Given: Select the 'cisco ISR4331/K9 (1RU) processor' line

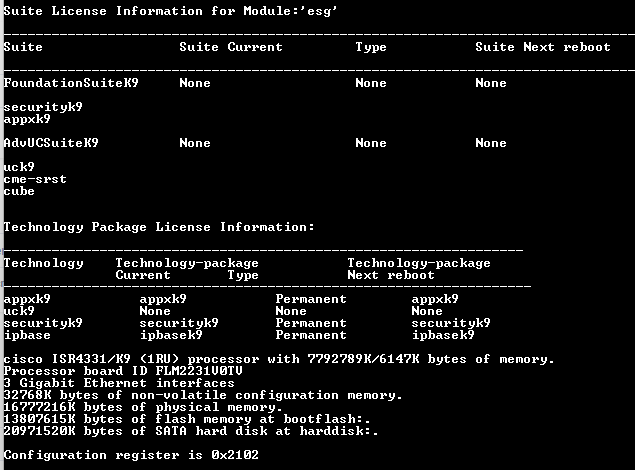Looking at the screenshot, I should point(279,359).
